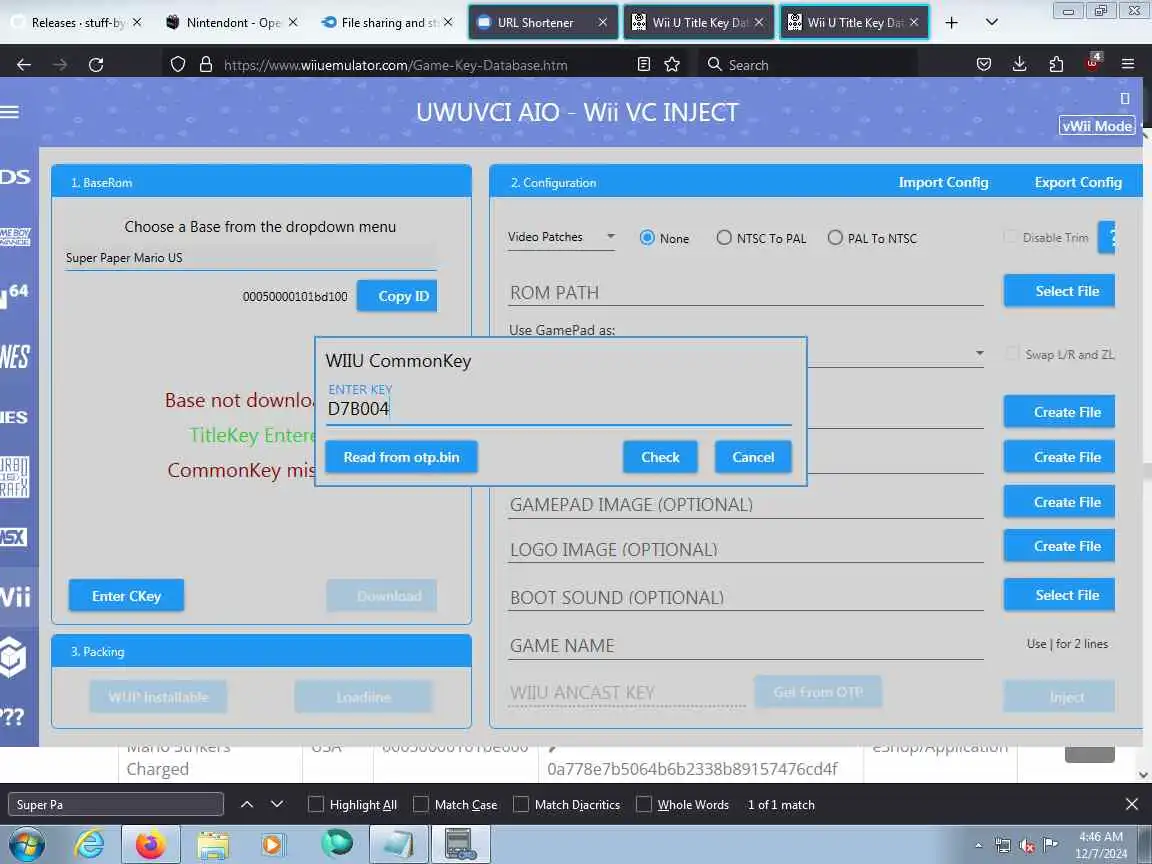Image resolution: width=1152 pixels, height=864 pixels.
Task: Select the Game Boy Advance console icon
Action: (x=15, y=237)
